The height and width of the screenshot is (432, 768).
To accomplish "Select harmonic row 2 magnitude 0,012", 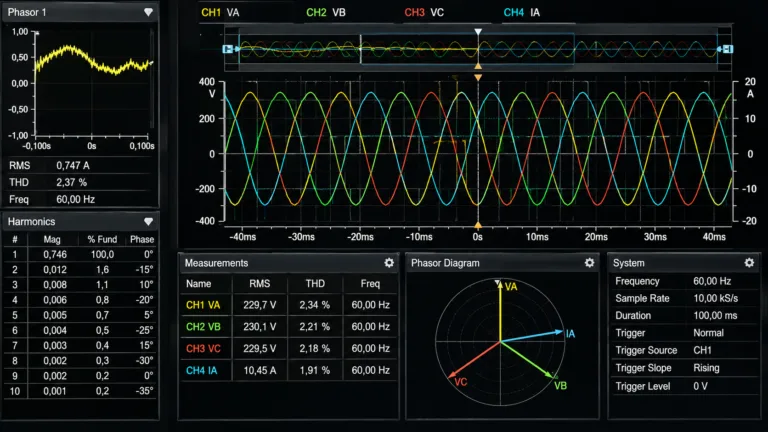I will pyautogui.click(x=55, y=270).
